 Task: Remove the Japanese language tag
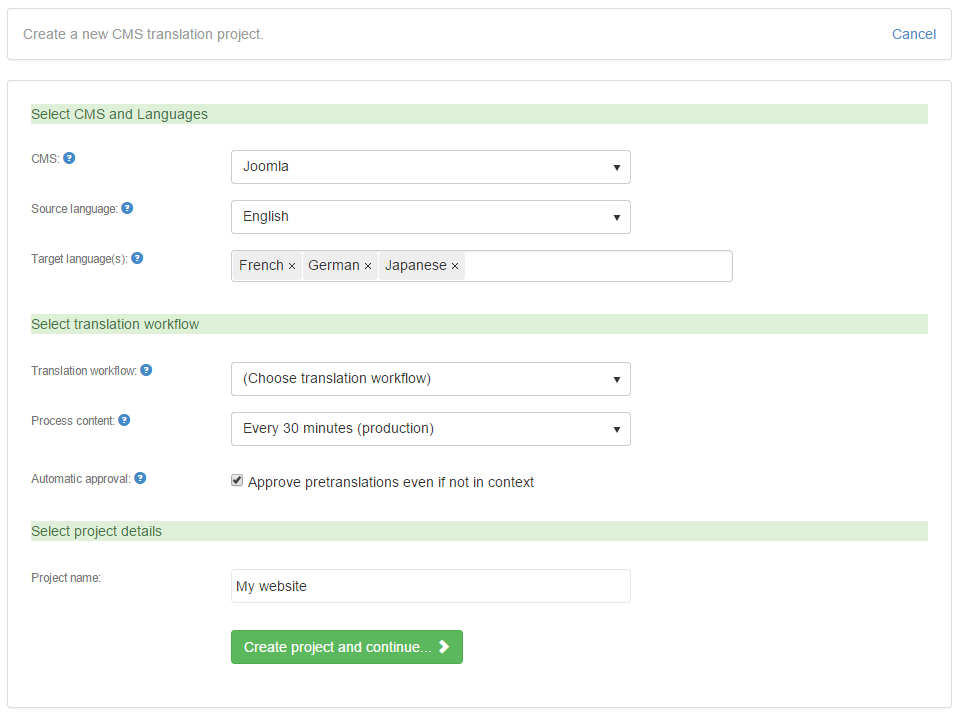click(x=455, y=266)
